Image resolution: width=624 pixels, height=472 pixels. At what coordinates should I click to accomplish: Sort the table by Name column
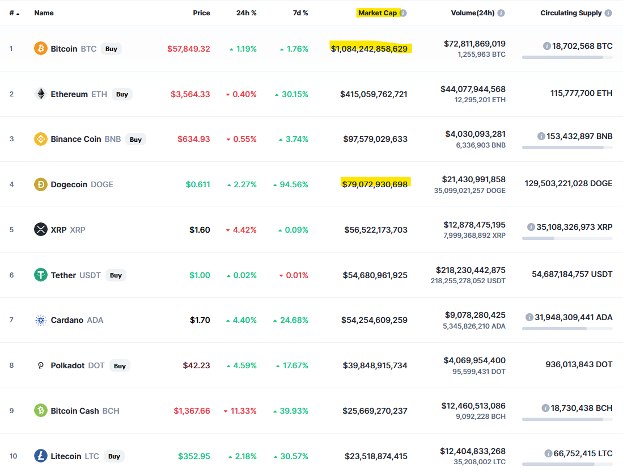click(44, 13)
